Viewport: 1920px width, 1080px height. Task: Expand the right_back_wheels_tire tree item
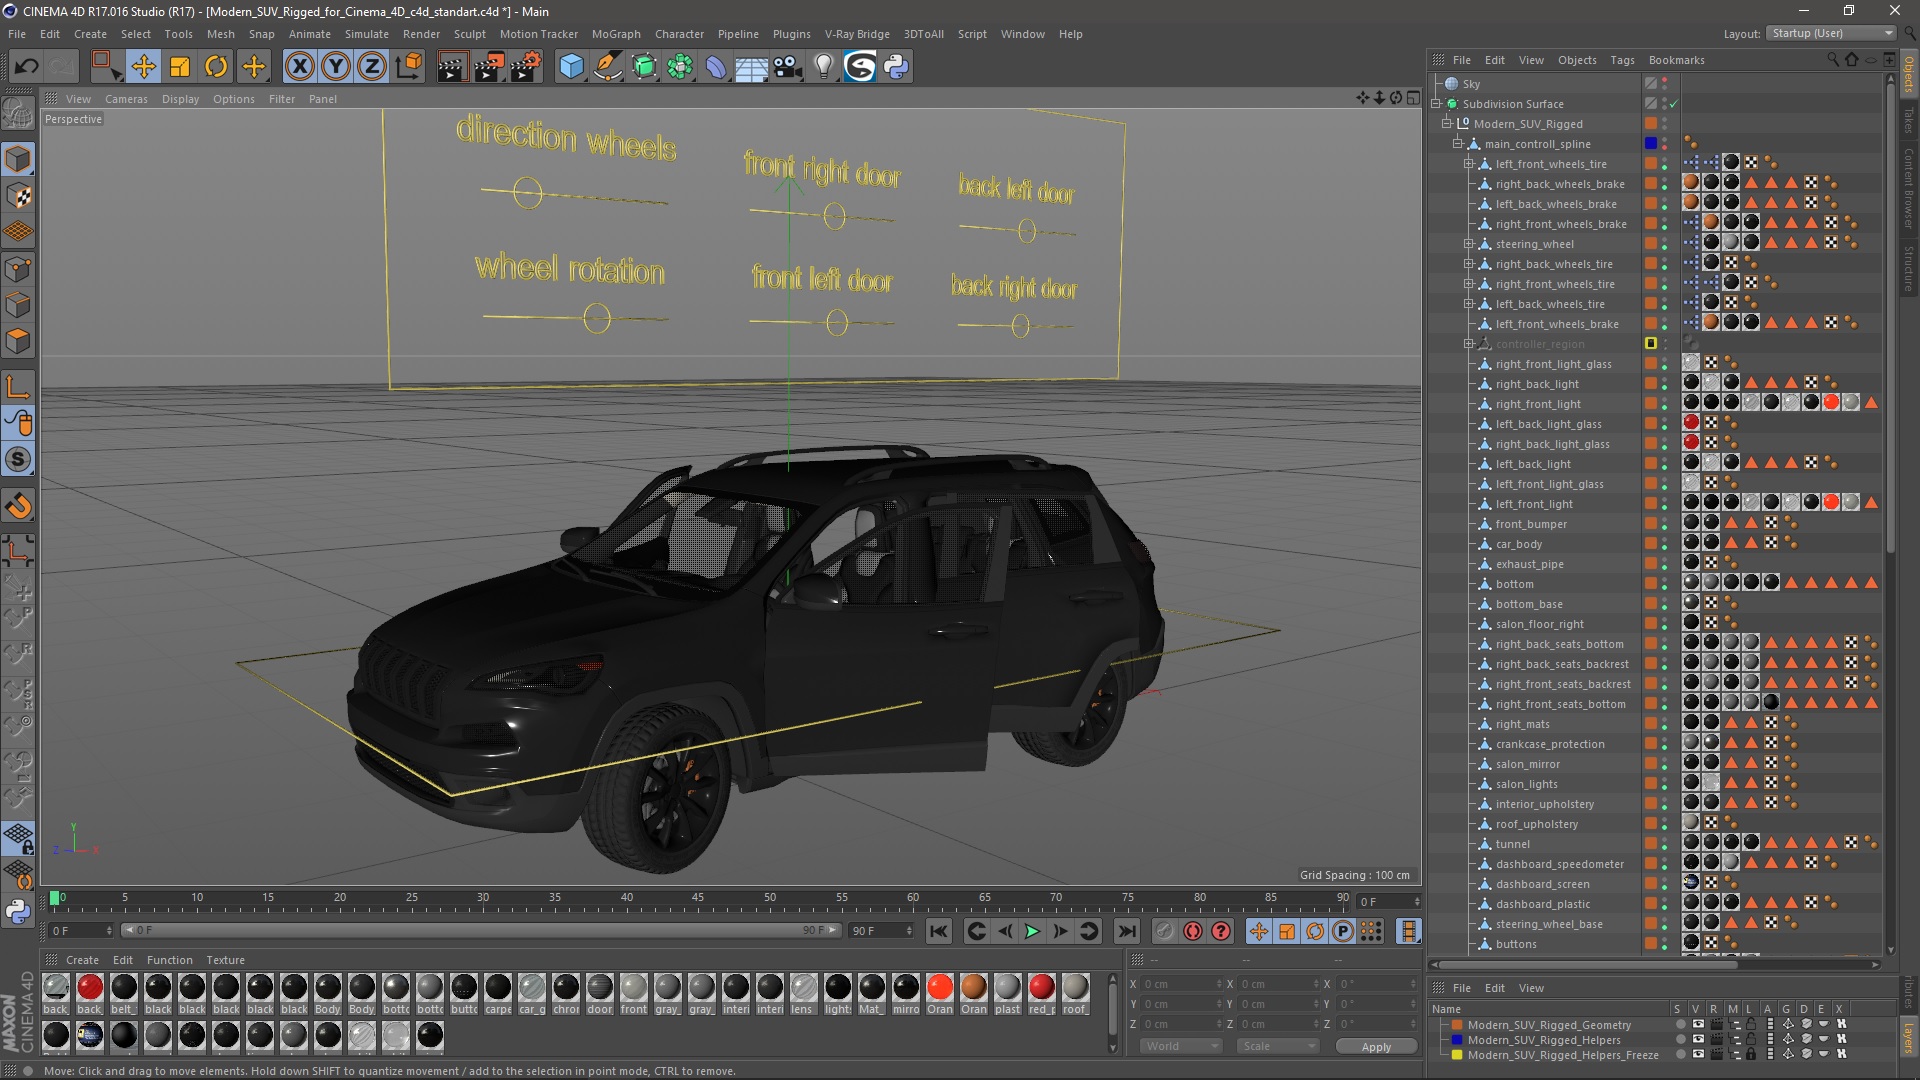pyautogui.click(x=1469, y=264)
